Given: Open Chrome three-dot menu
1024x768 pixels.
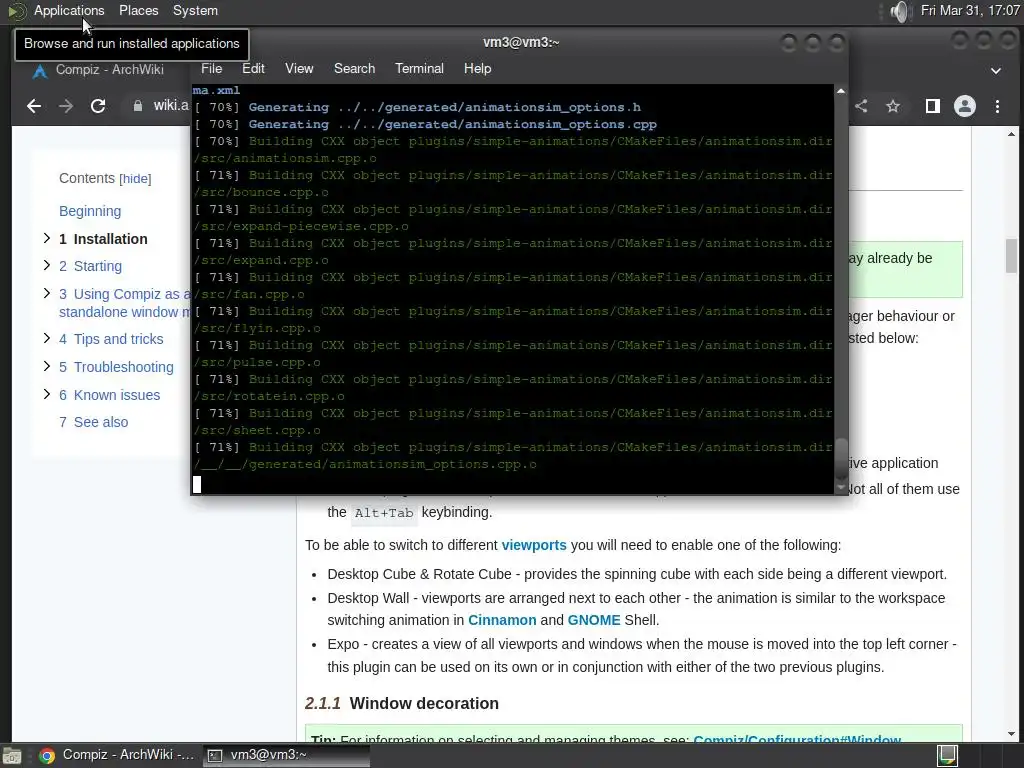Looking at the screenshot, I should 997,106.
